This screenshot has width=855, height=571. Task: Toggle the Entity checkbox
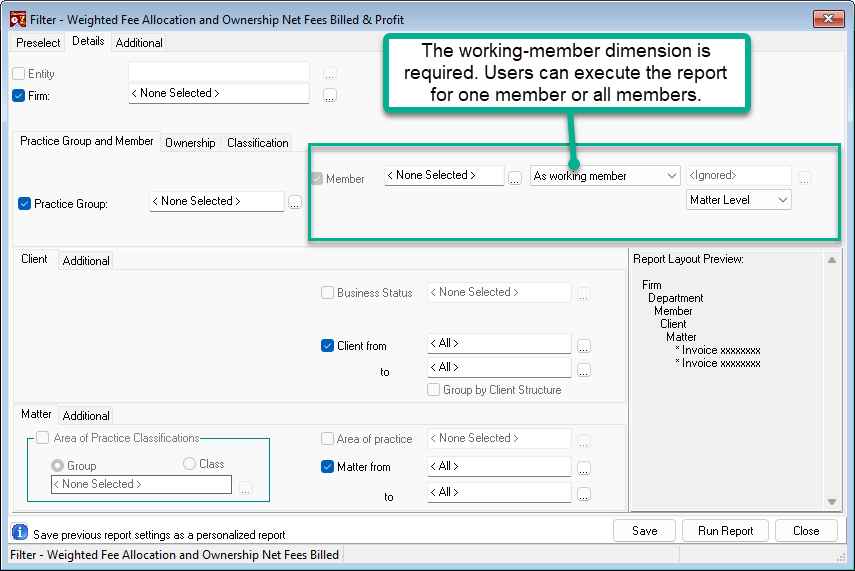(x=19, y=74)
